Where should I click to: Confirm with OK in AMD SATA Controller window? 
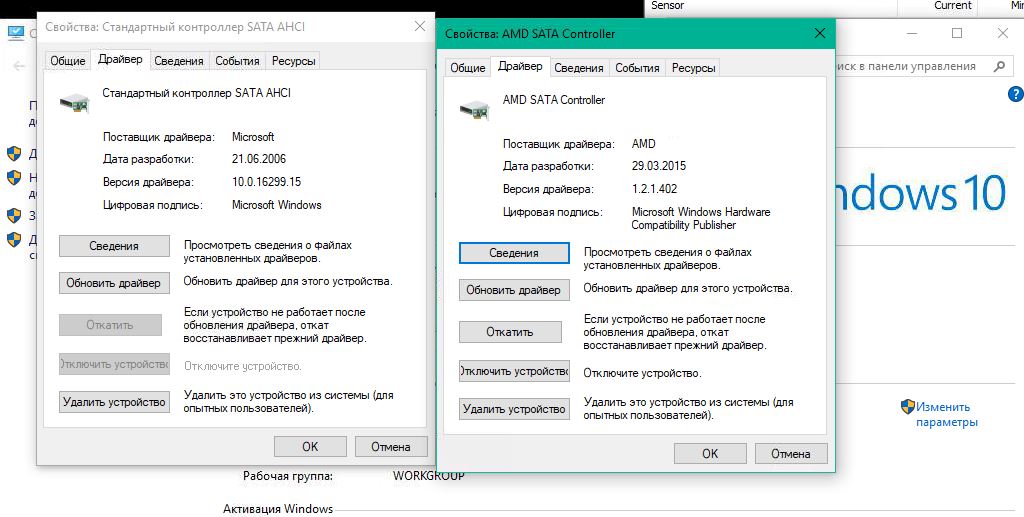click(x=710, y=454)
